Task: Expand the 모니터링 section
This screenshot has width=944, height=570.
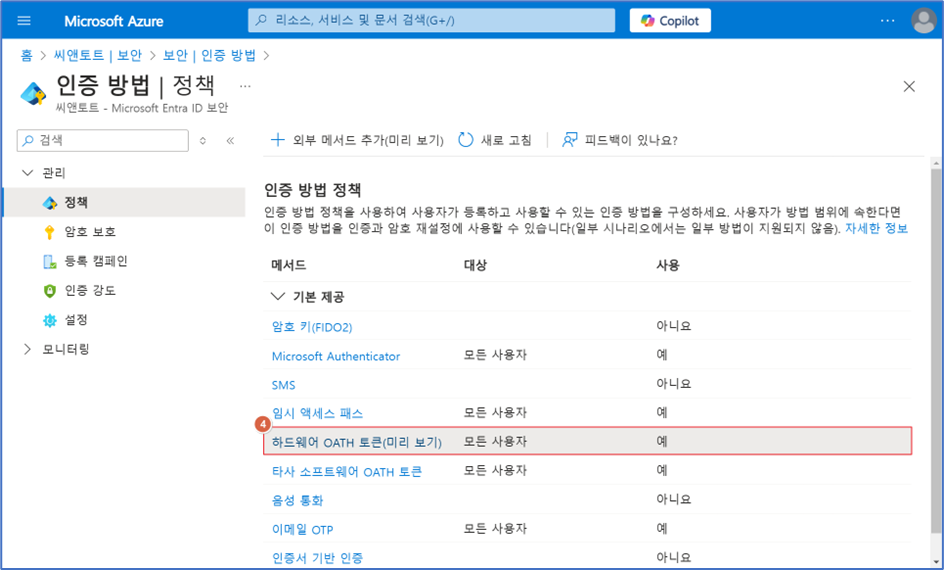Action: tap(27, 349)
